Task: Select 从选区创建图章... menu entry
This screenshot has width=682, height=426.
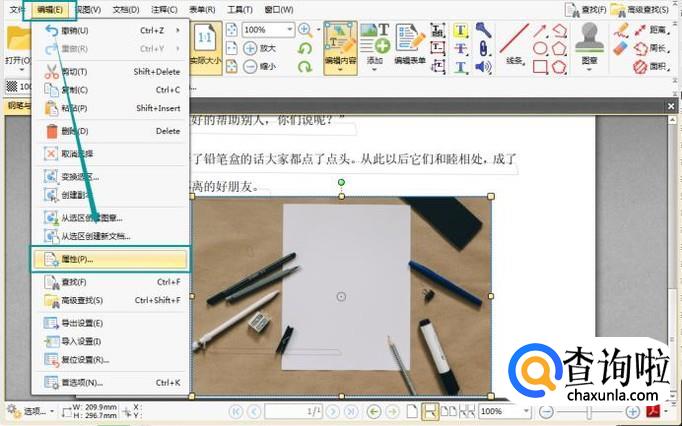Action: click(x=111, y=218)
